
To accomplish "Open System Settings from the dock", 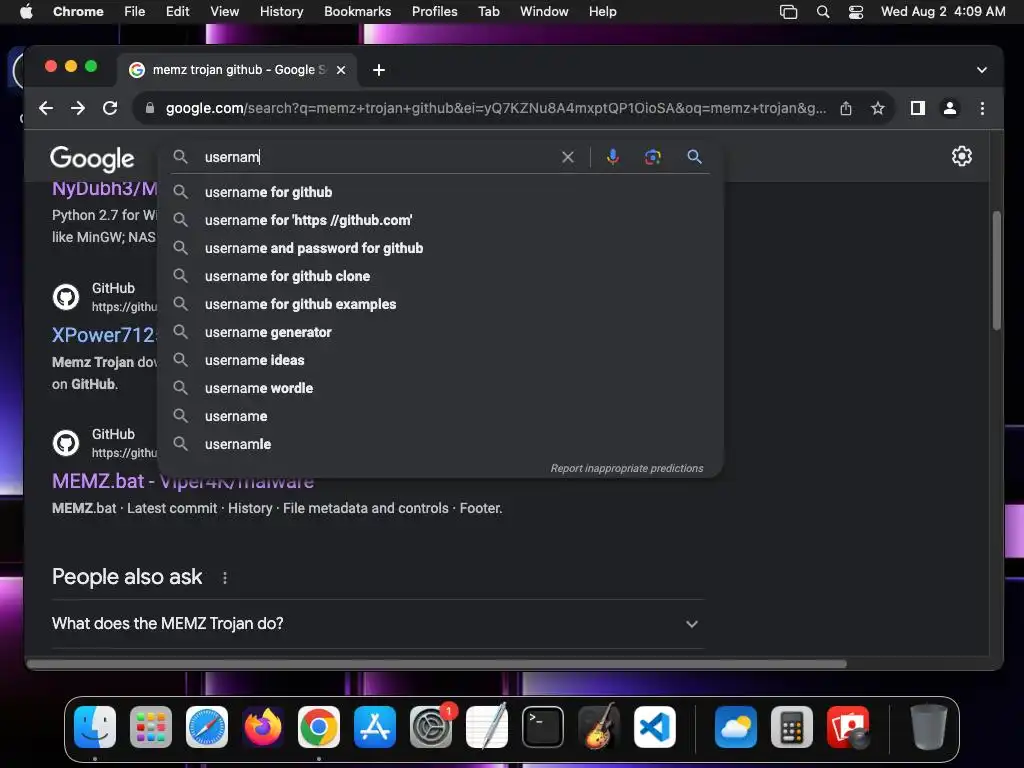I will pyautogui.click(x=431, y=727).
